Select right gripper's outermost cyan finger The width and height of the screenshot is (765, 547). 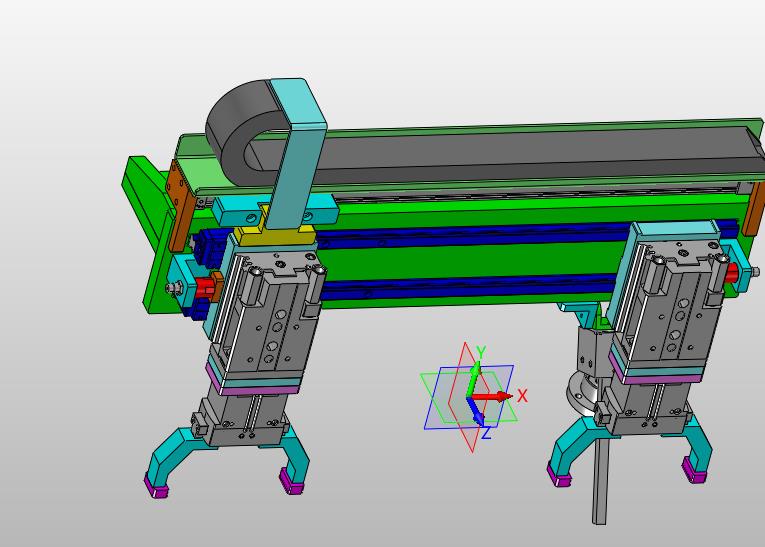pos(698,446)
